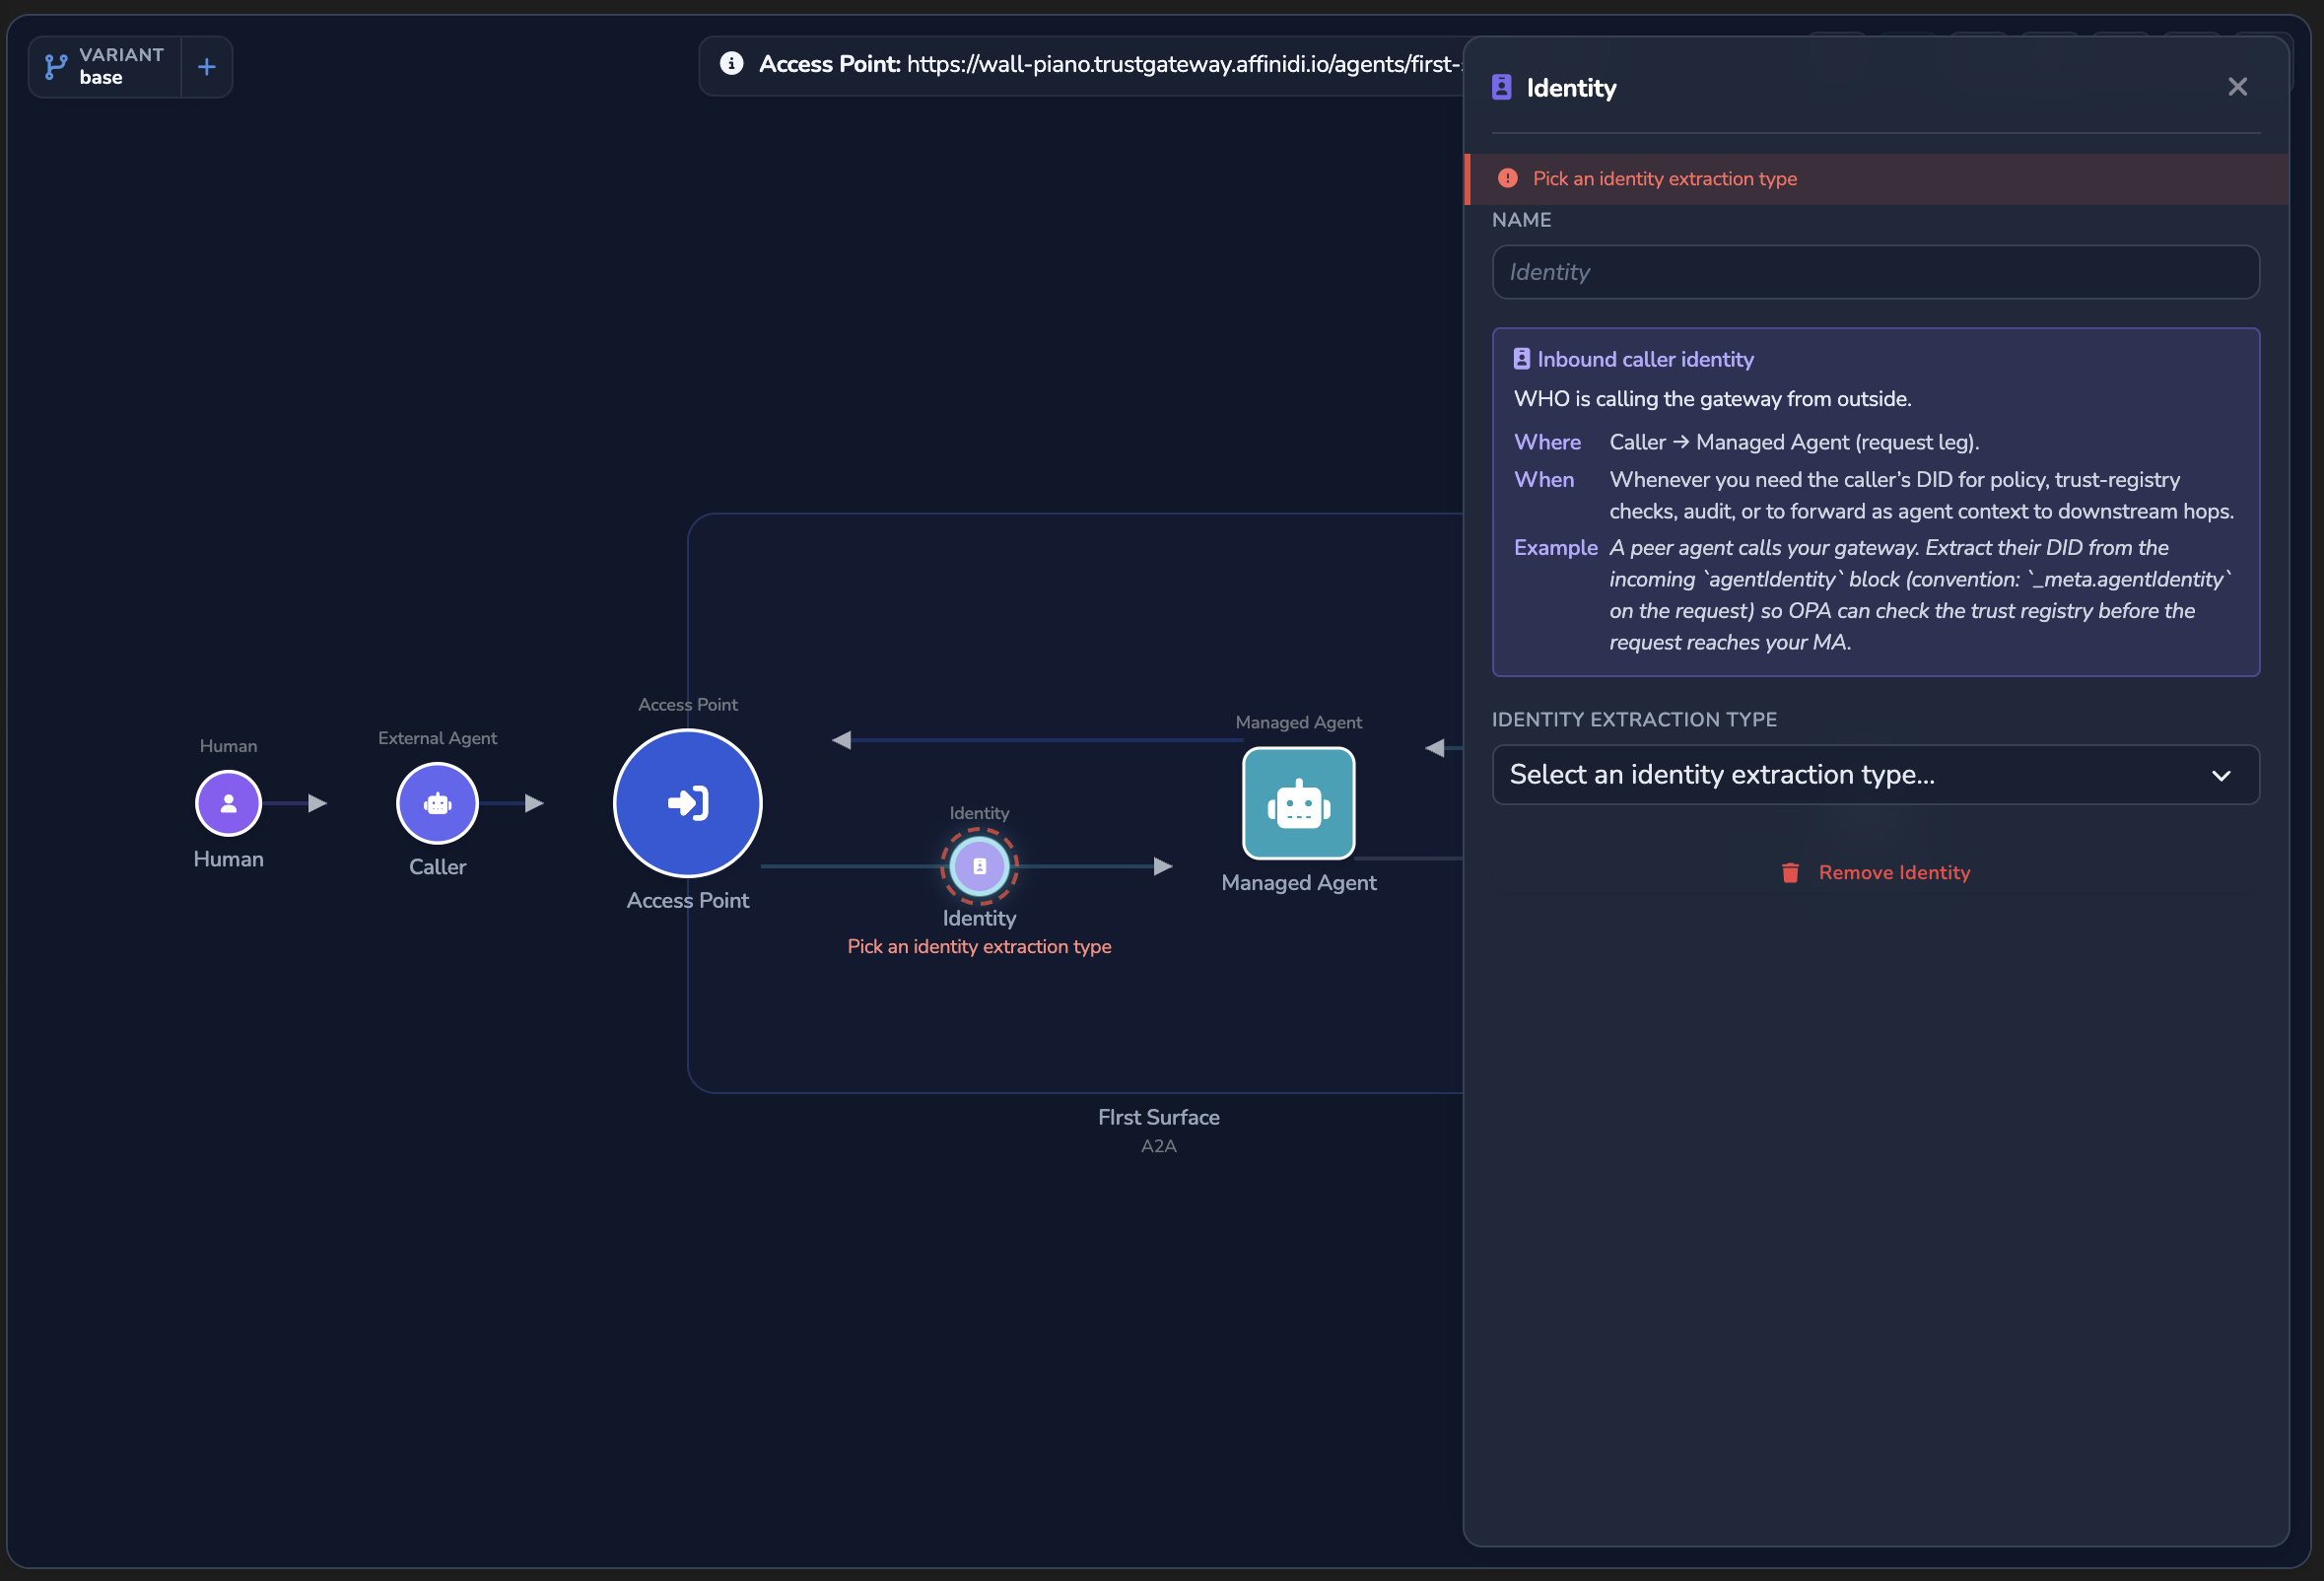2324x1581 pixels.
Task: Click the 'Caller' label under external agent
Action: pyautogui.click(x=437, y=866)
